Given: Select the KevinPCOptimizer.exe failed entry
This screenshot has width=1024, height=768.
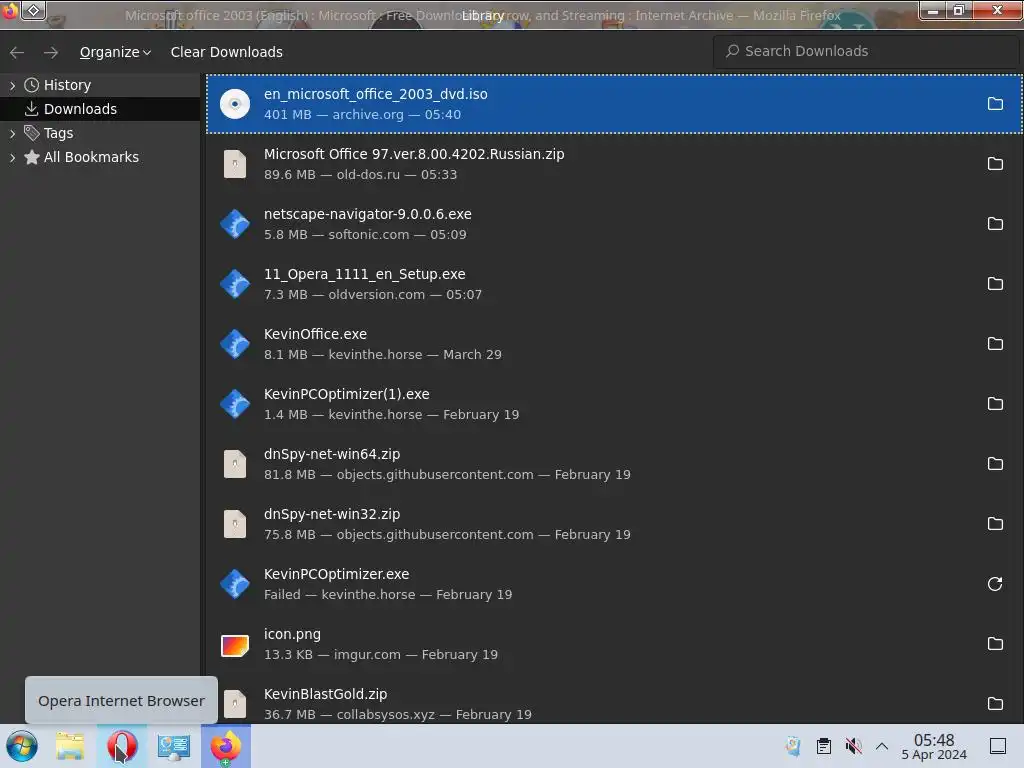Looking at the screenshot, I should click(614, 584).
